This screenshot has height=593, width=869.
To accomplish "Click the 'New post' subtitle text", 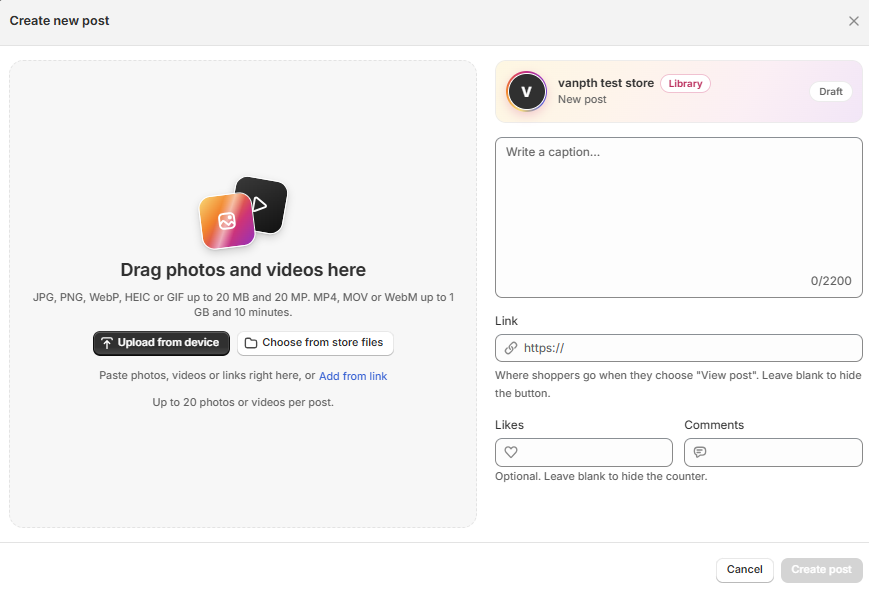I will point(582,99).
